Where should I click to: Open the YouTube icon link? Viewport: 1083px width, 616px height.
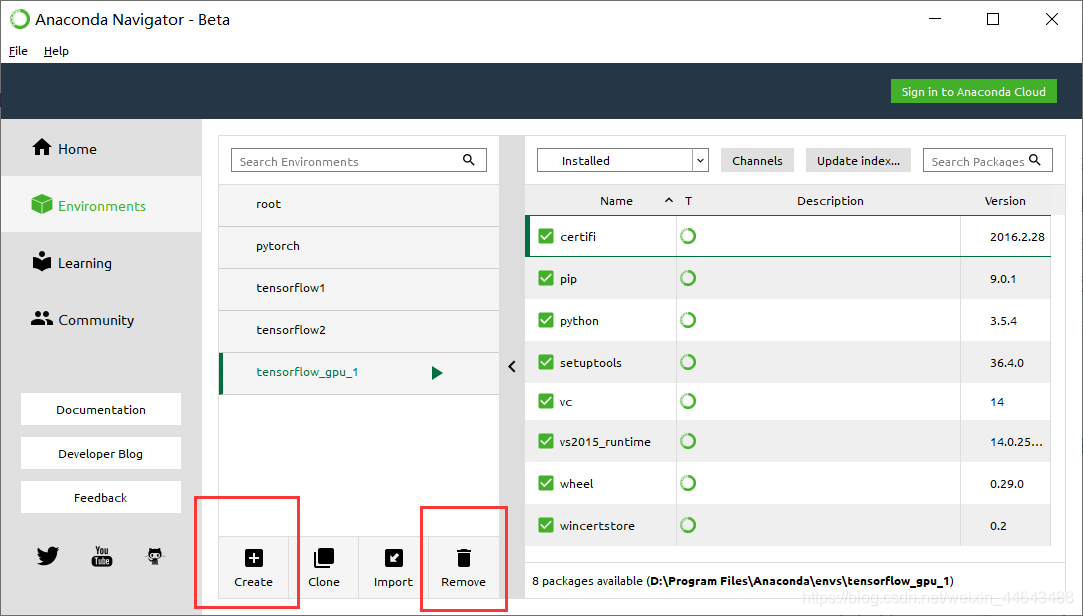tap(102, 556)
